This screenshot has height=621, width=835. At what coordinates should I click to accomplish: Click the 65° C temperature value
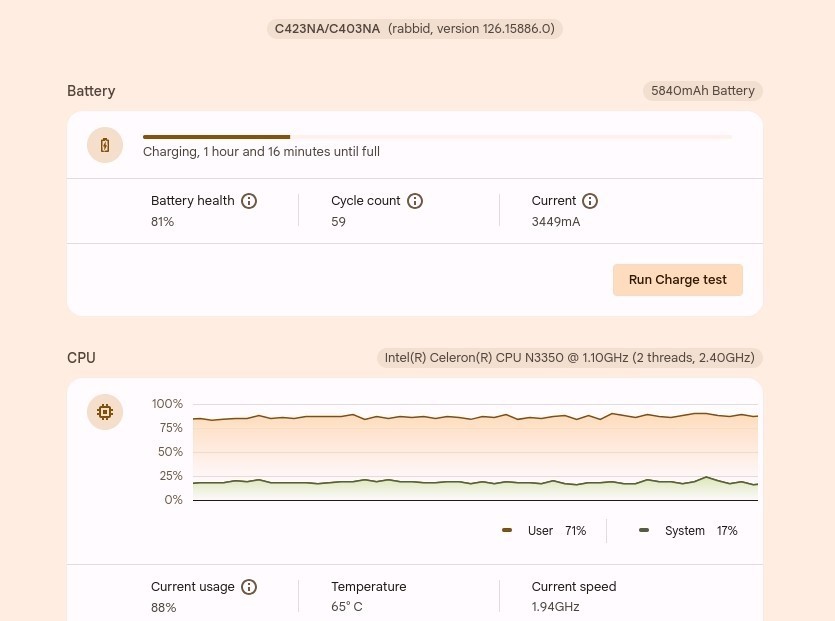(347, 607)
